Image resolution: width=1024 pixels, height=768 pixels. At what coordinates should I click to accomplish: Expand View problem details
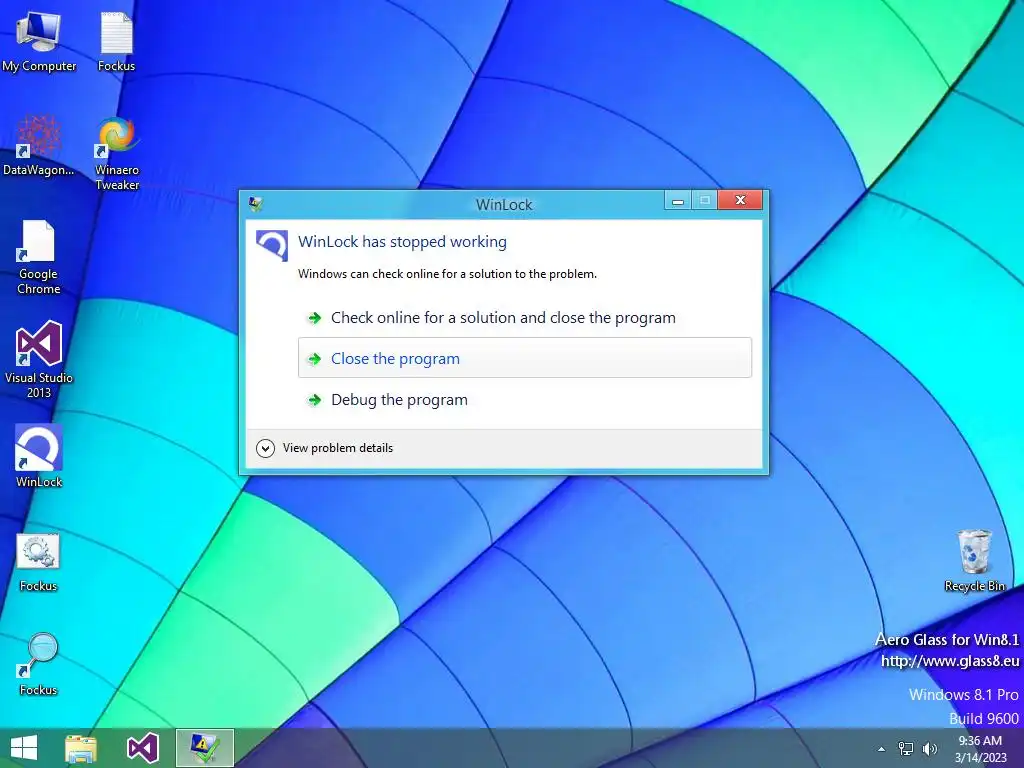[x=325, y=448]
